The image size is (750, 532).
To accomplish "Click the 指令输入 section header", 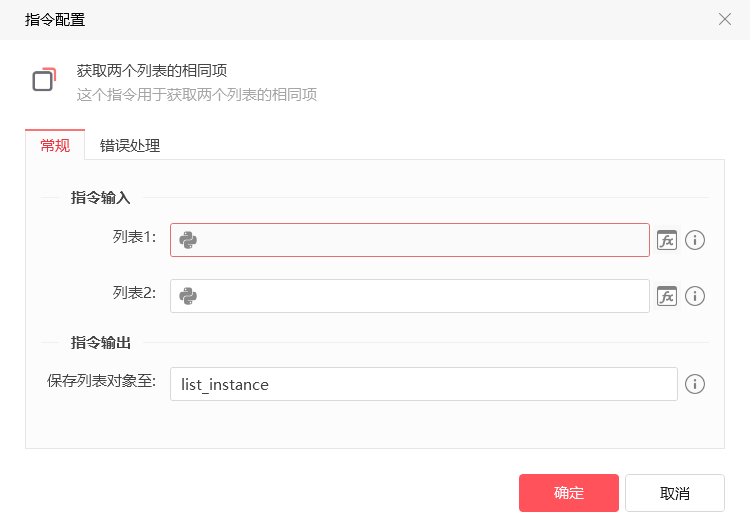I will tap(100, 198).
